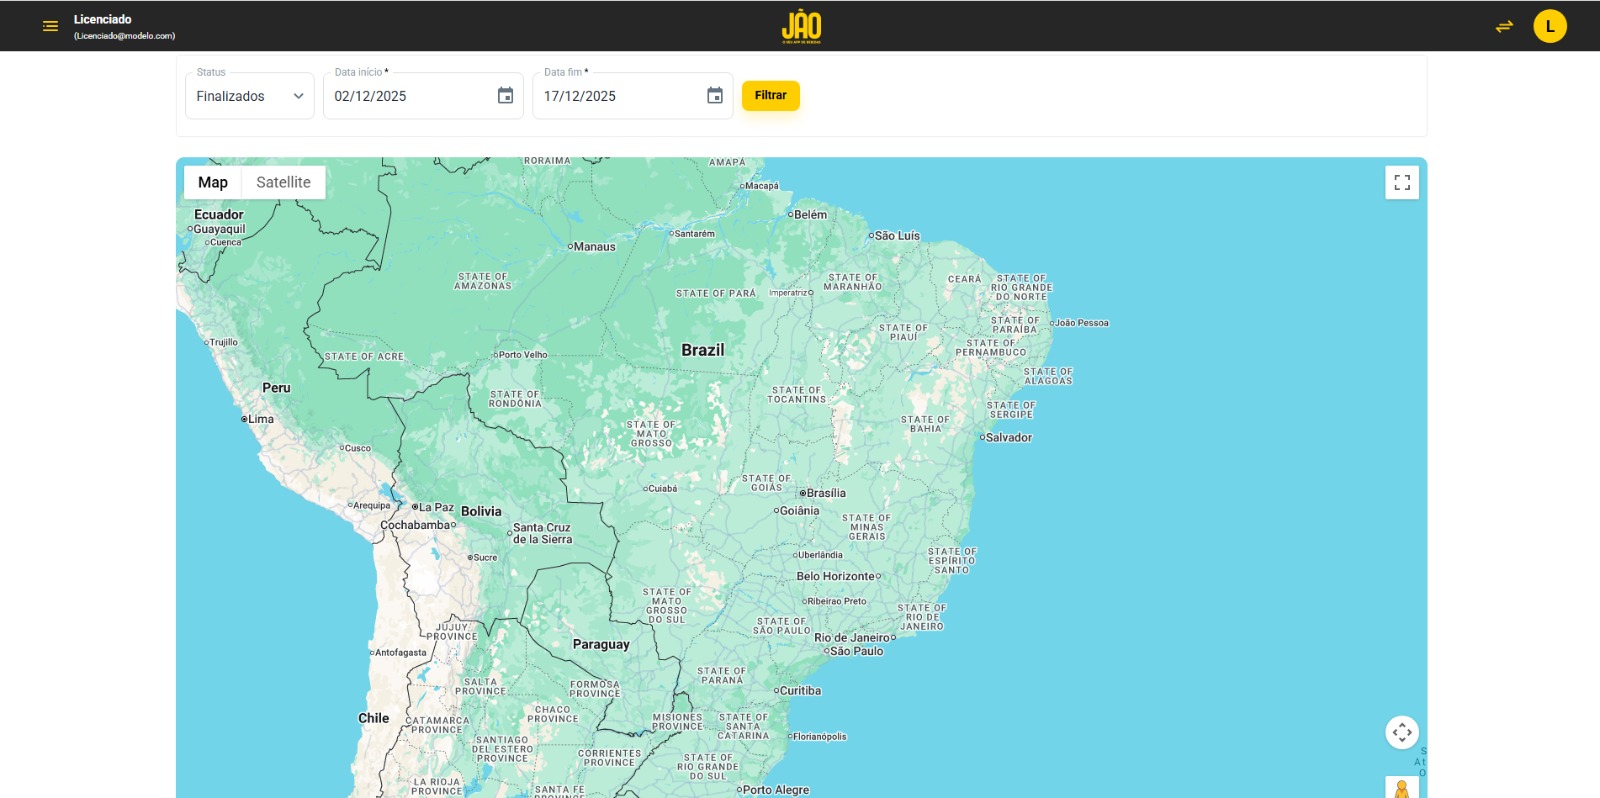Click São Paulo city label on map
Image resolution: width=1600 pixels, height=798 pixels.
click(x=857, y=651)
